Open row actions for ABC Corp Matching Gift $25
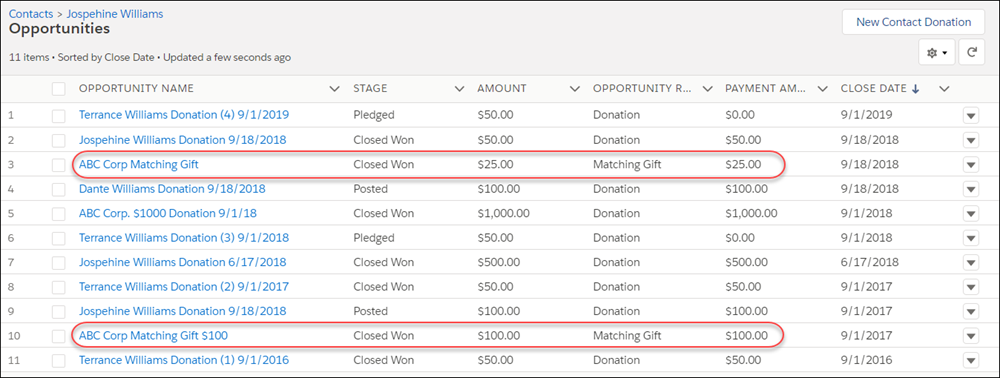Image resolution: width=1000 pixels, height=378 pixels. click(971, 165)
